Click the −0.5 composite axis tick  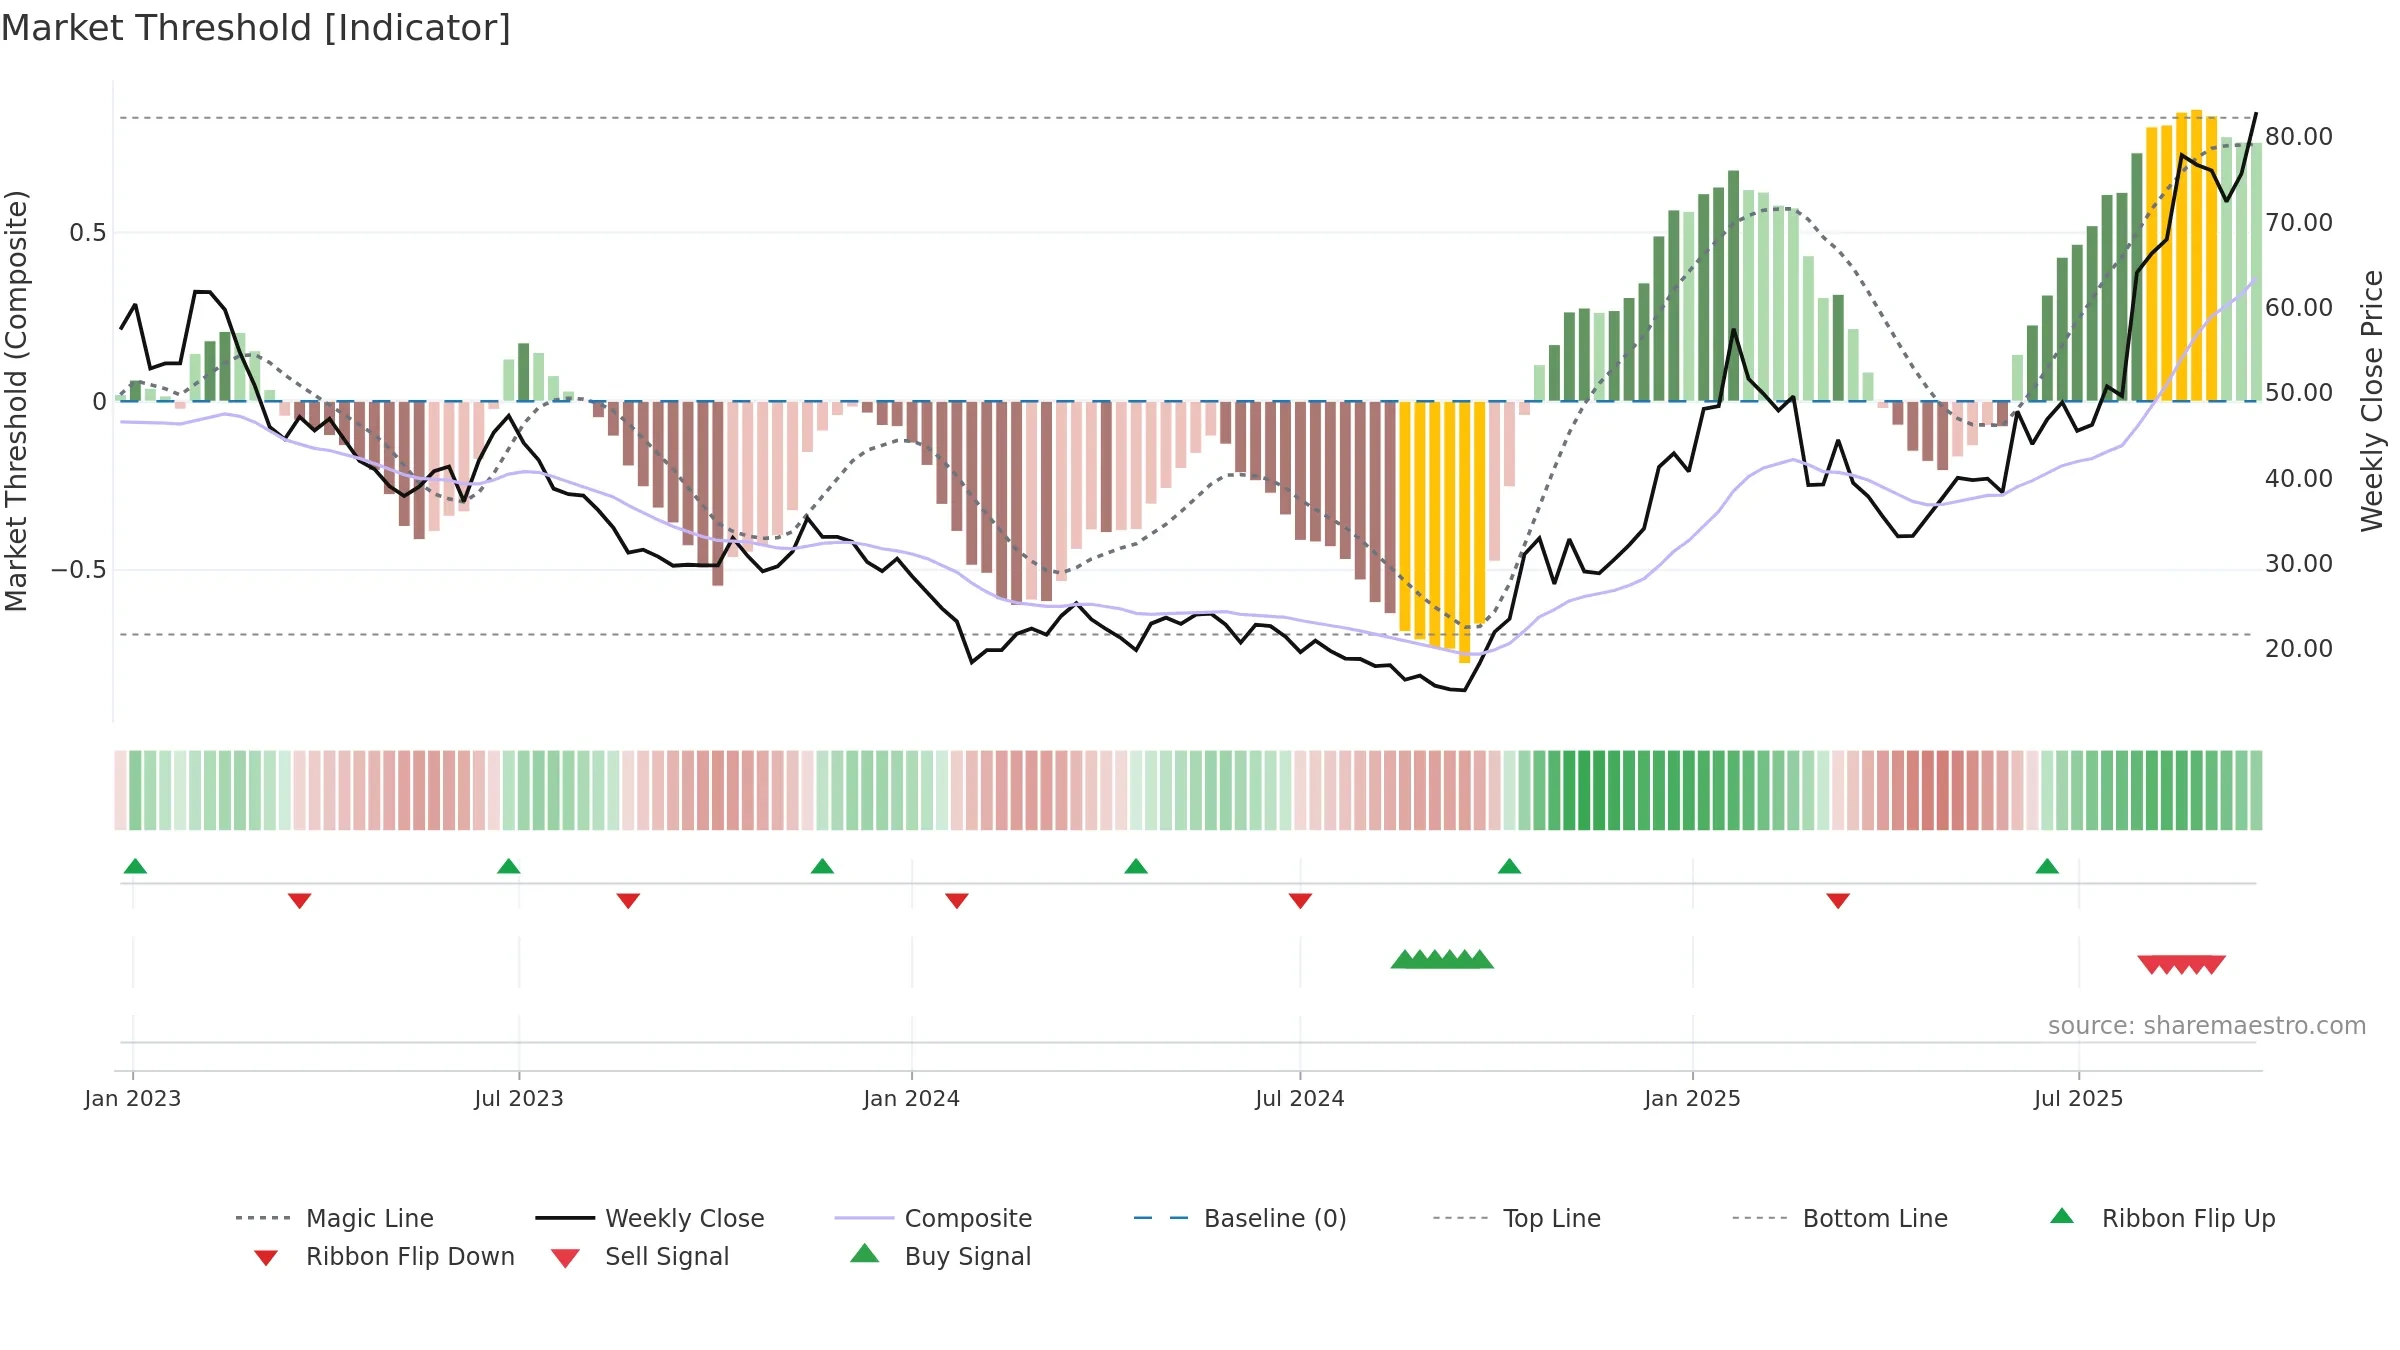(79, 570)
